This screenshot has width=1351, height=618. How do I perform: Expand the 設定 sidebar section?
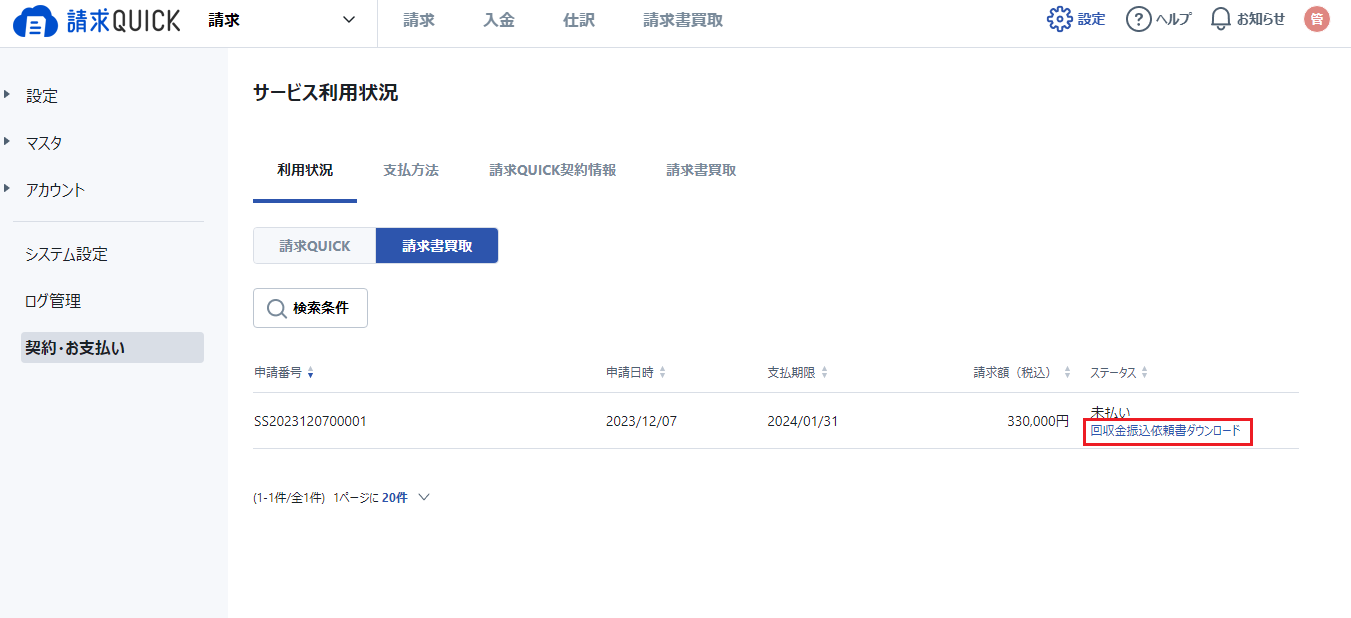pyautogui.click(x=42, y=96)
